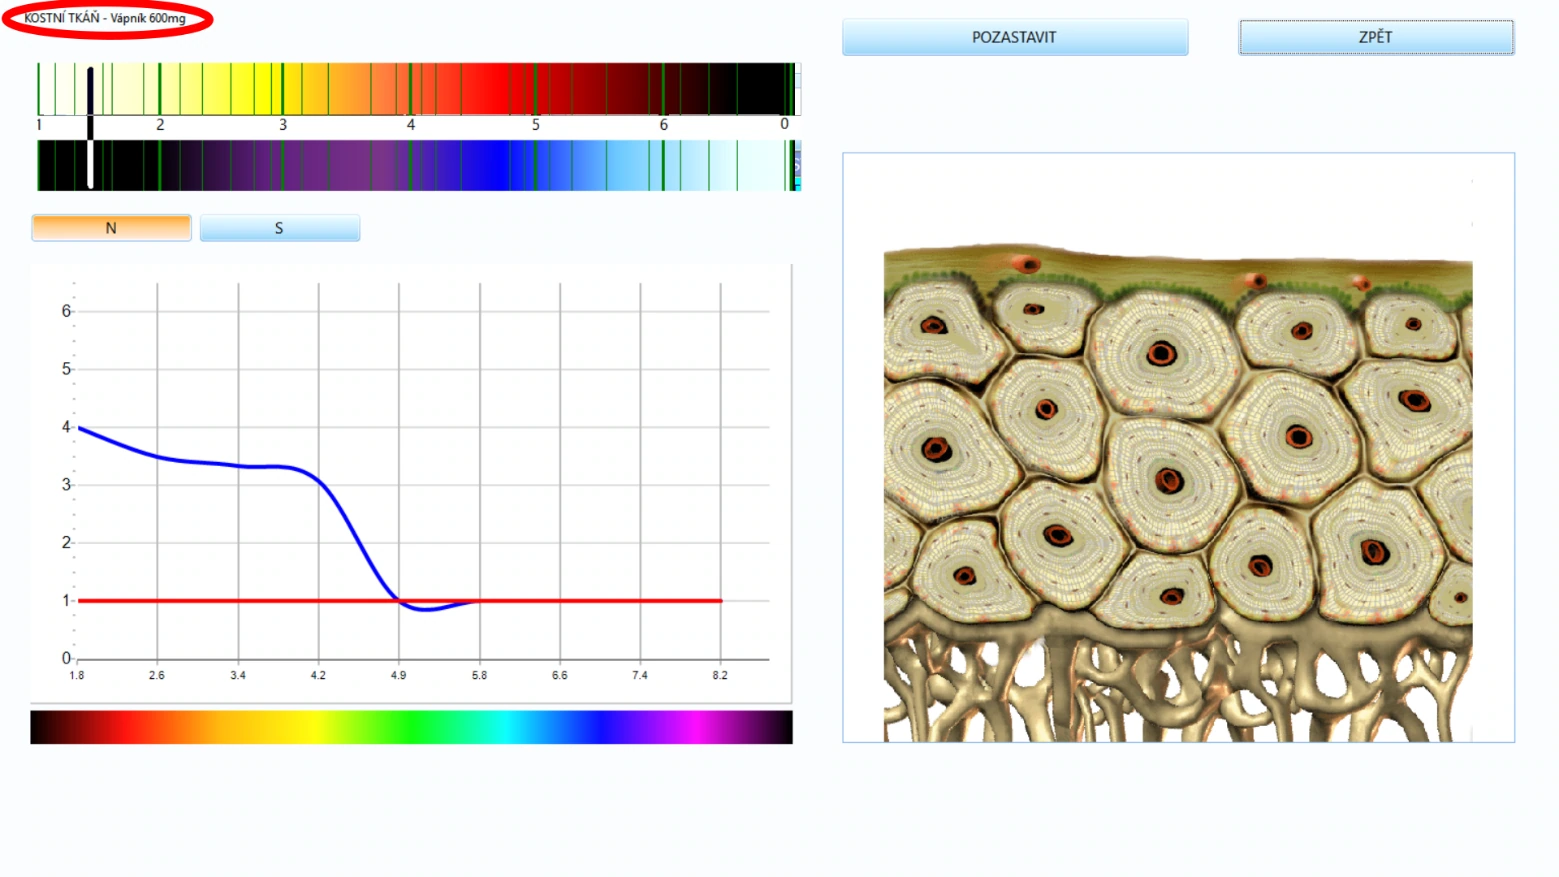
Task: Select the N mode toggle
Action: pyautogui.click(x=111, y=228)
